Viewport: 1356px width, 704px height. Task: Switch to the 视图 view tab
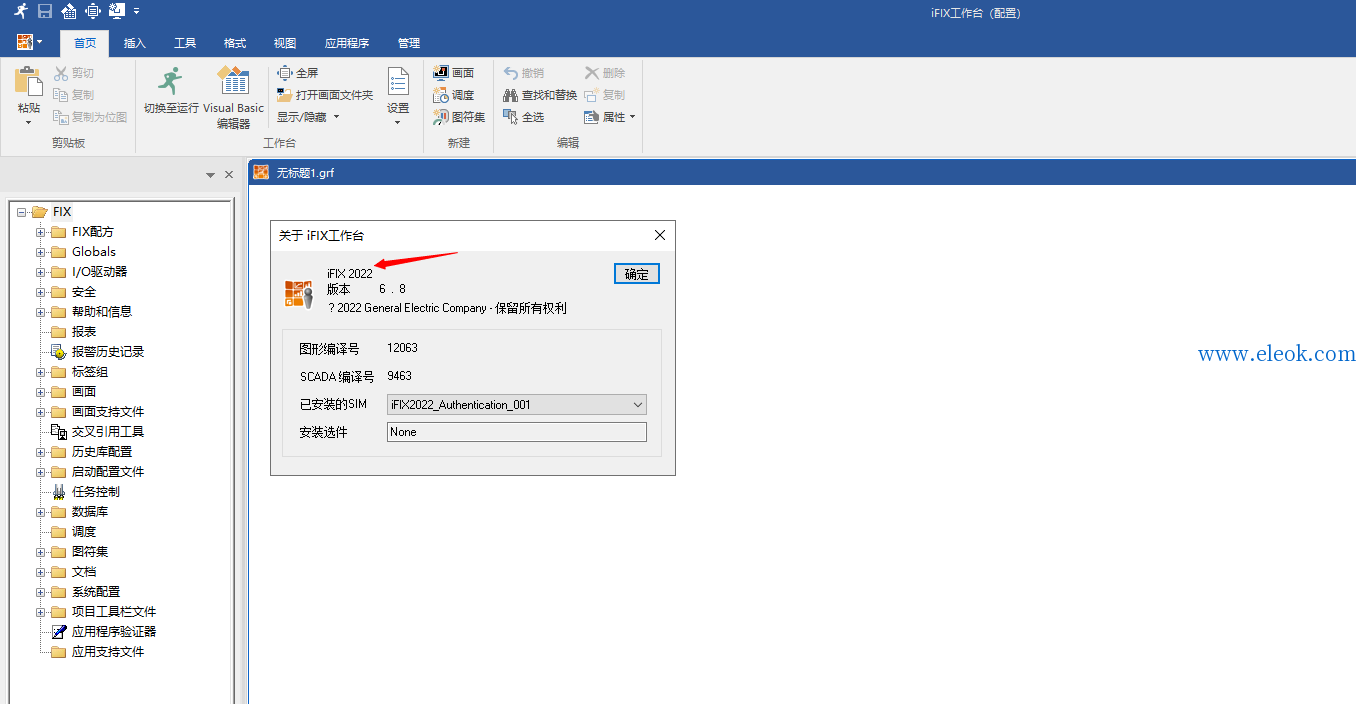point(285,43)
